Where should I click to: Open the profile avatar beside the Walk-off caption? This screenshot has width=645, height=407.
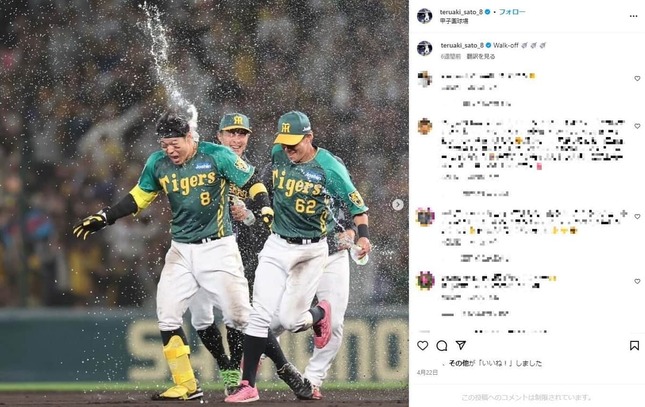point(425,48)
